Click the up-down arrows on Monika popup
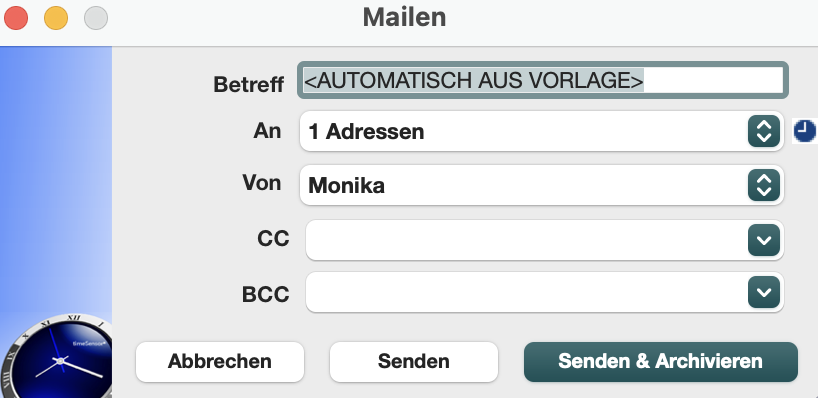This screenshot has width=818, height=398. pos(764,185)
